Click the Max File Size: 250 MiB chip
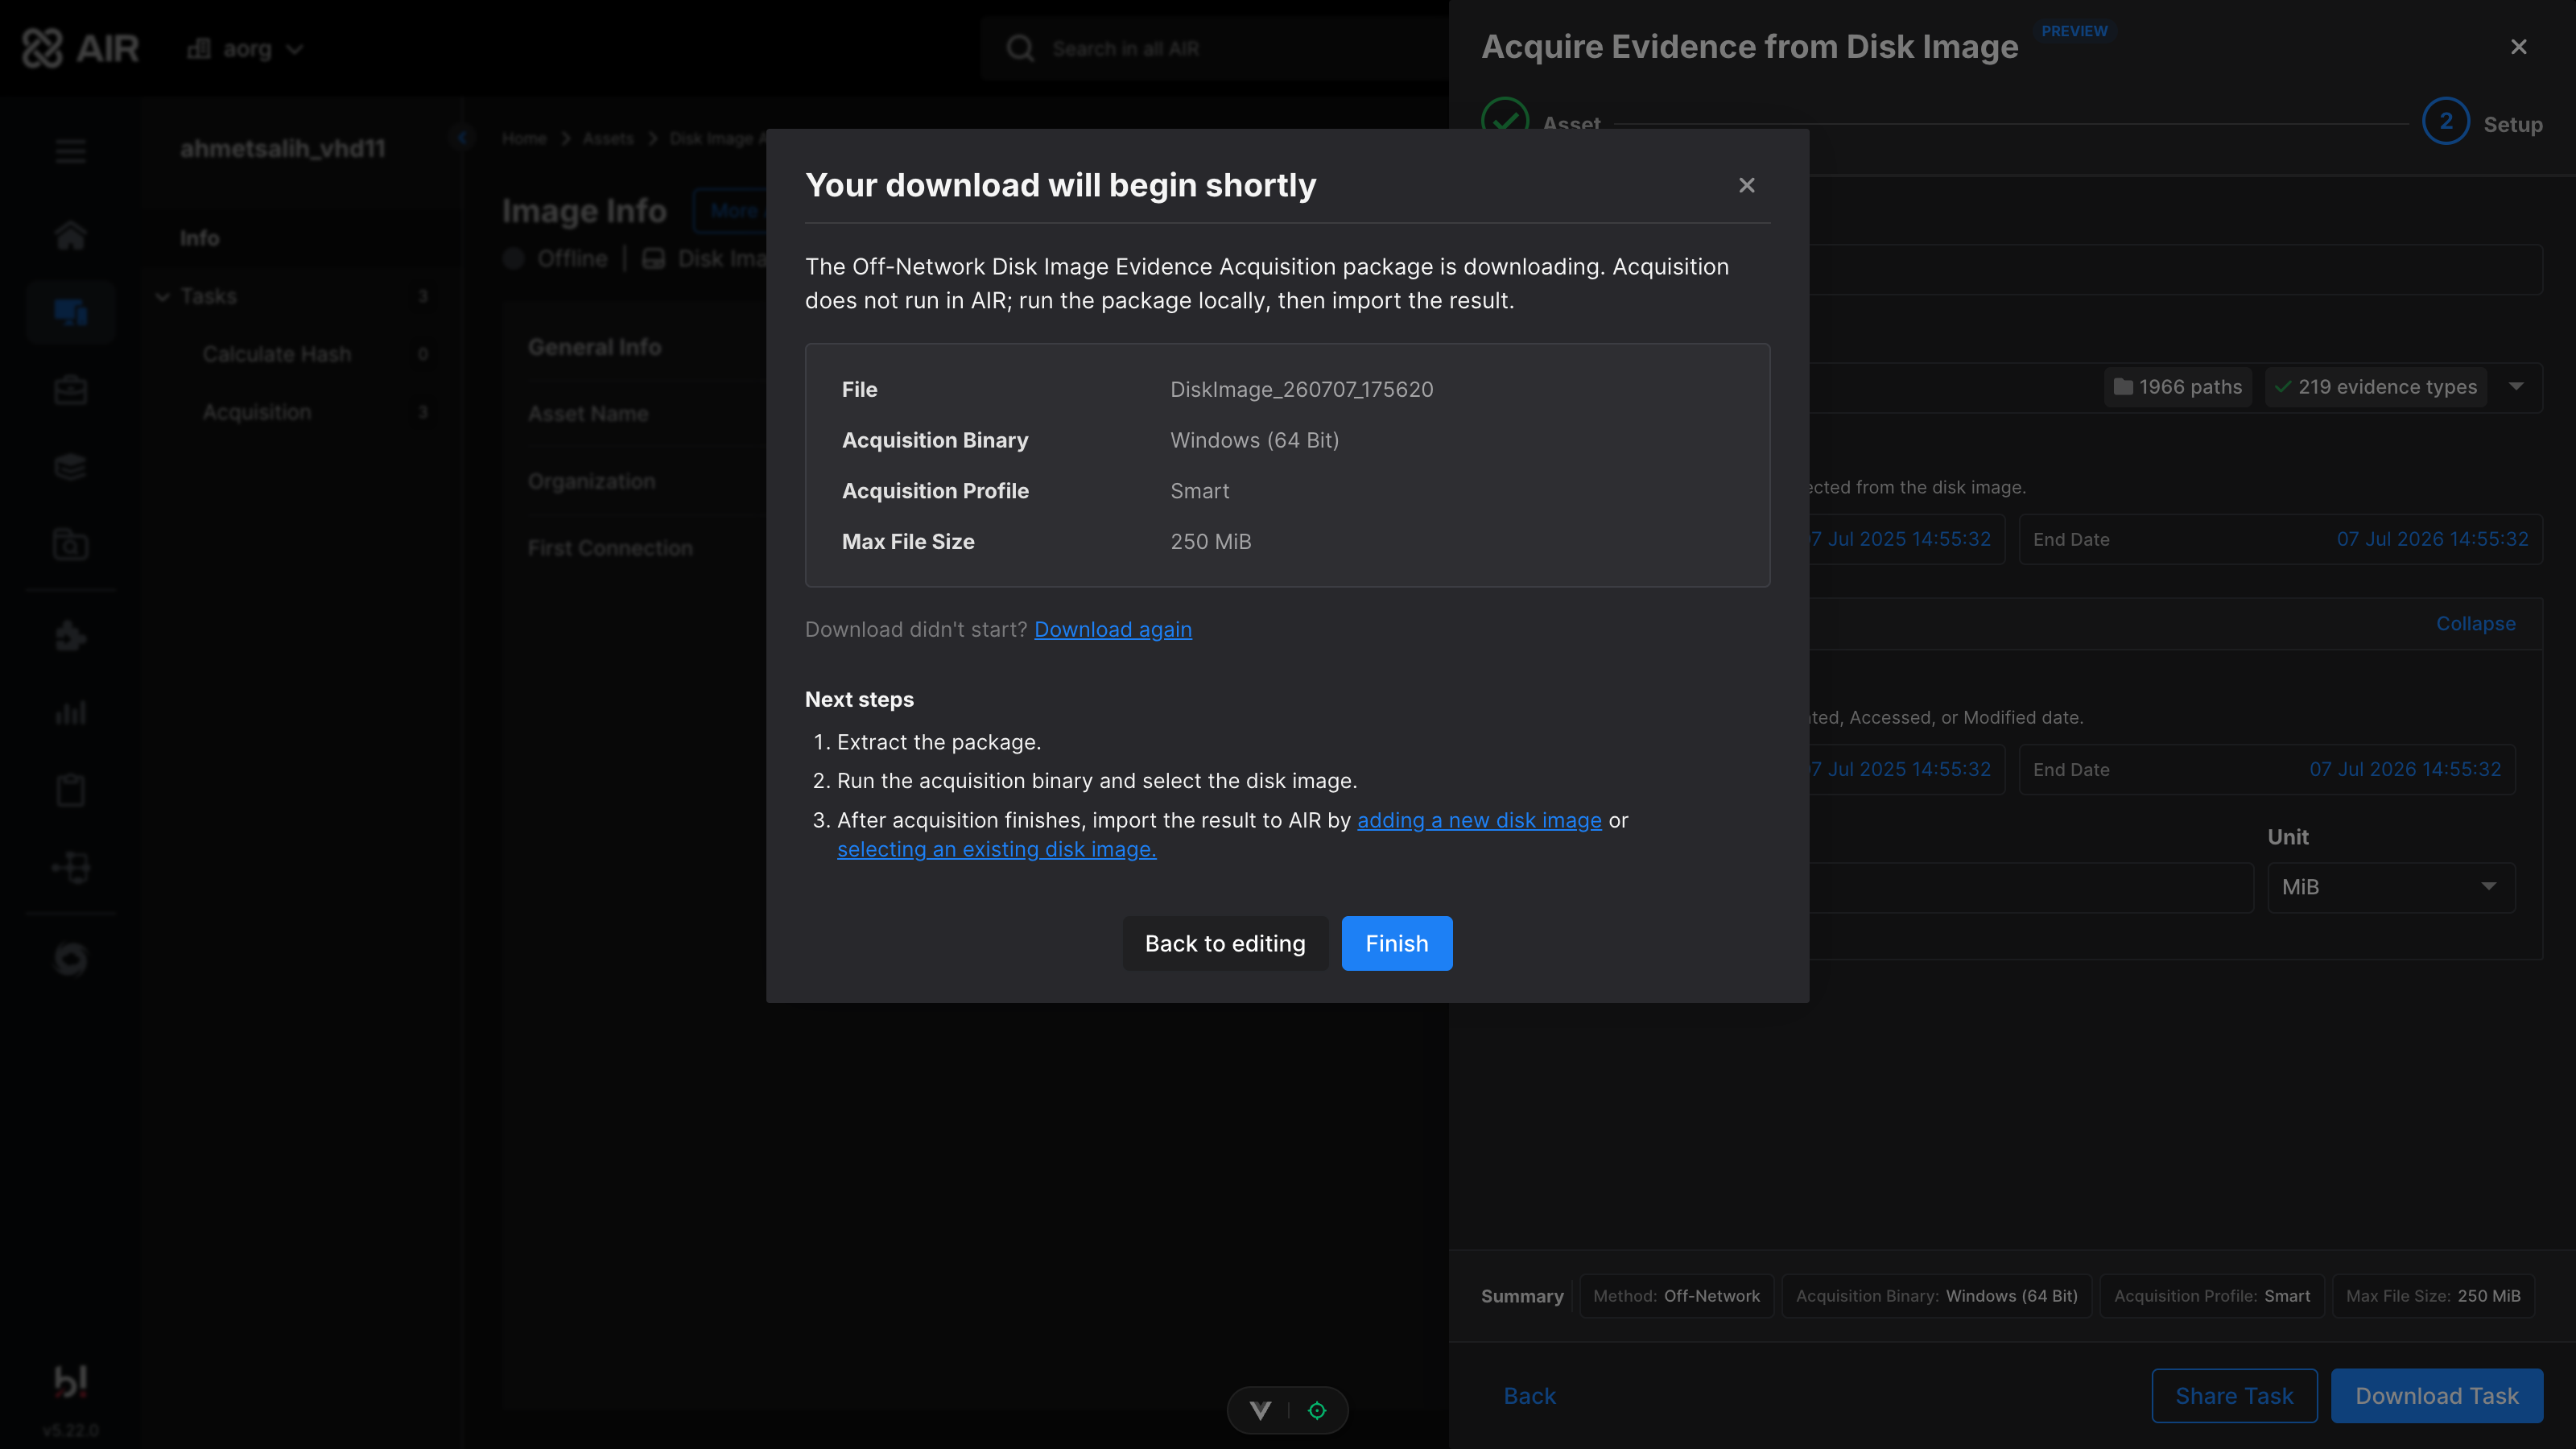Image resolution: width=2576 pixels, height=1449 pixels. [x=2433, y=1296]
